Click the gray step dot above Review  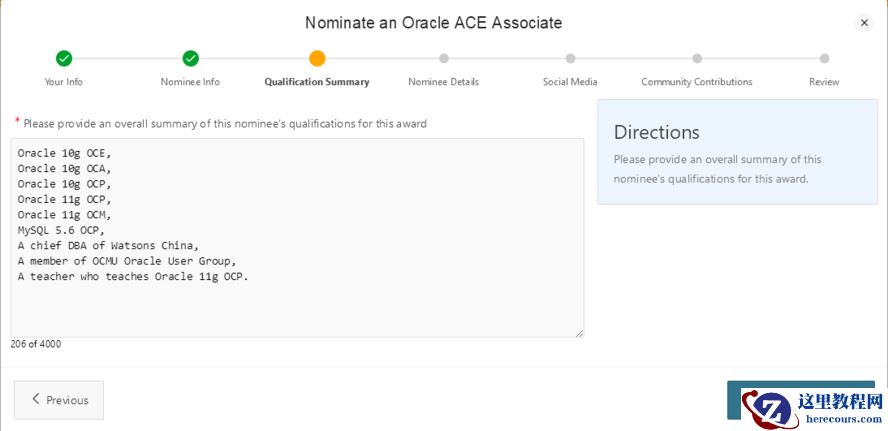(824, 59)
